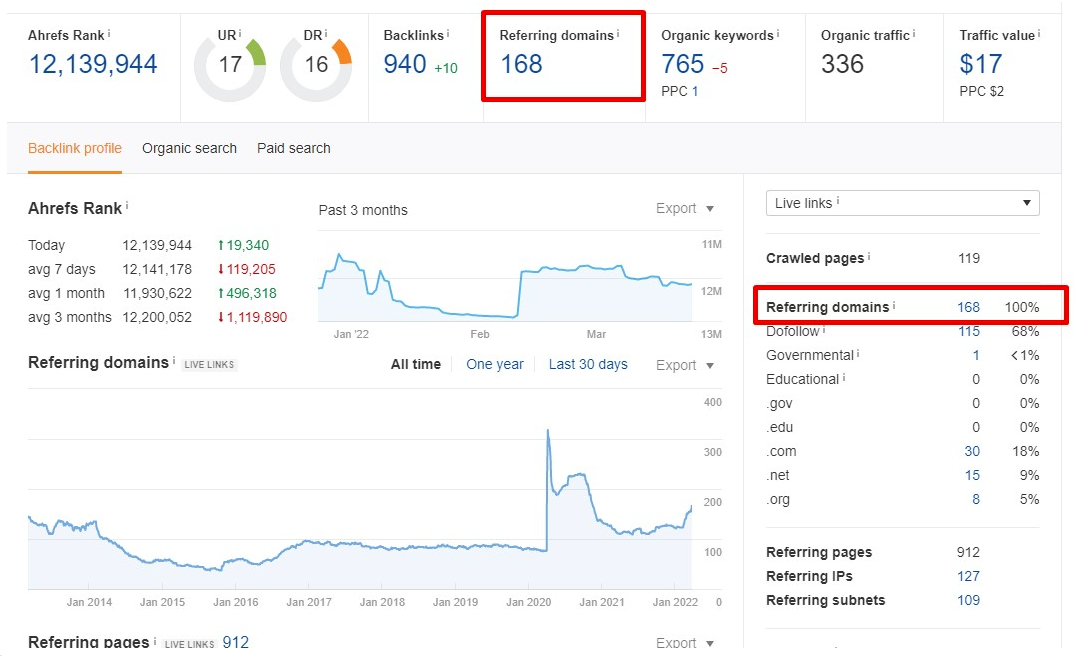Click the Crawled pages info icon
Image resolution: width=1076 pixels, height=656 pixels.
pyautogui.click(x=868, y=258)
